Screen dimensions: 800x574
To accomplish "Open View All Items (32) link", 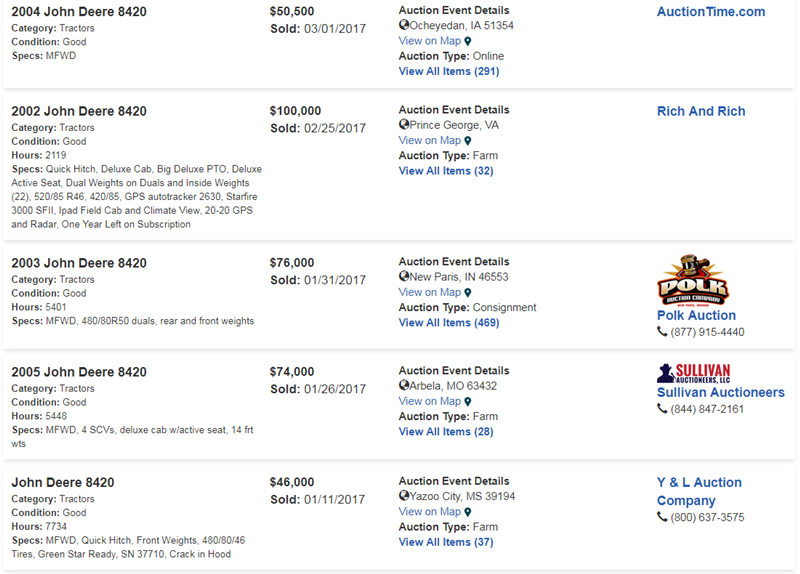I will tap(445, 171).
